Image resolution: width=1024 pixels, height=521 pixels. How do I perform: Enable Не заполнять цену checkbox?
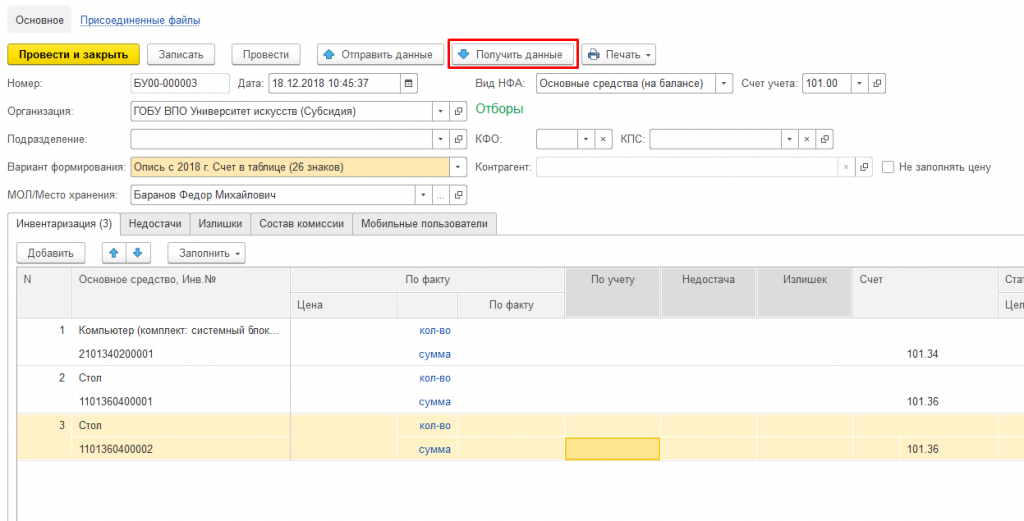tap(888, 167)
